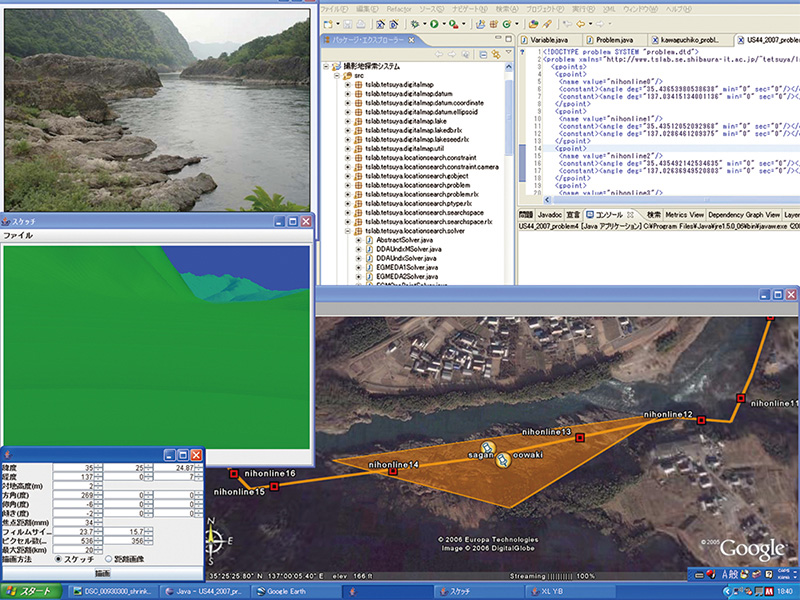
Task: Click the Google Earth compass rose
Action: click(x=214, y=542)
